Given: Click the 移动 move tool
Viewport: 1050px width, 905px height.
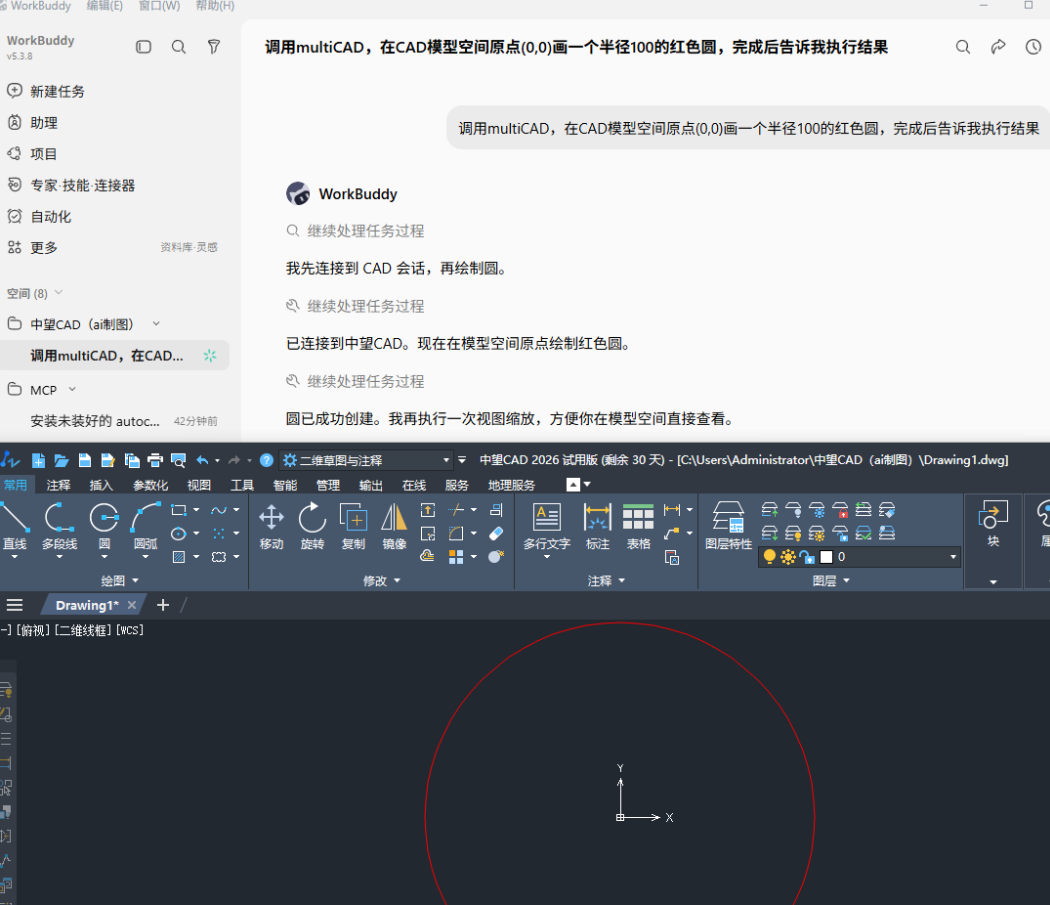Looking at the screenshot, I should coord(271,527).
